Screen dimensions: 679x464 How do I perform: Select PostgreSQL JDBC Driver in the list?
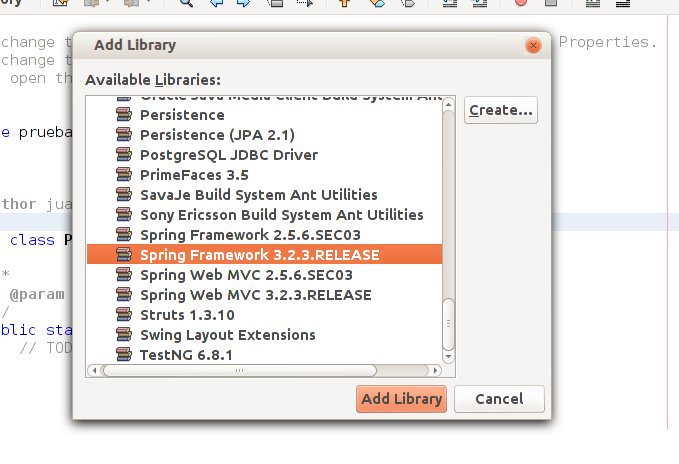pyautogui.click(x=264, y=155)
